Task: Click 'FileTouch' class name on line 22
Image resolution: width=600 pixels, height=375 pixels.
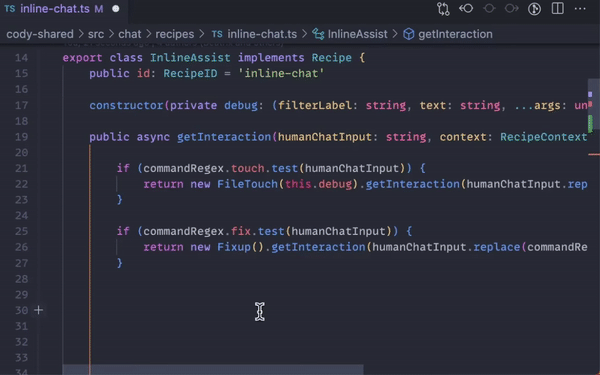Action: [x=247, y=184]
